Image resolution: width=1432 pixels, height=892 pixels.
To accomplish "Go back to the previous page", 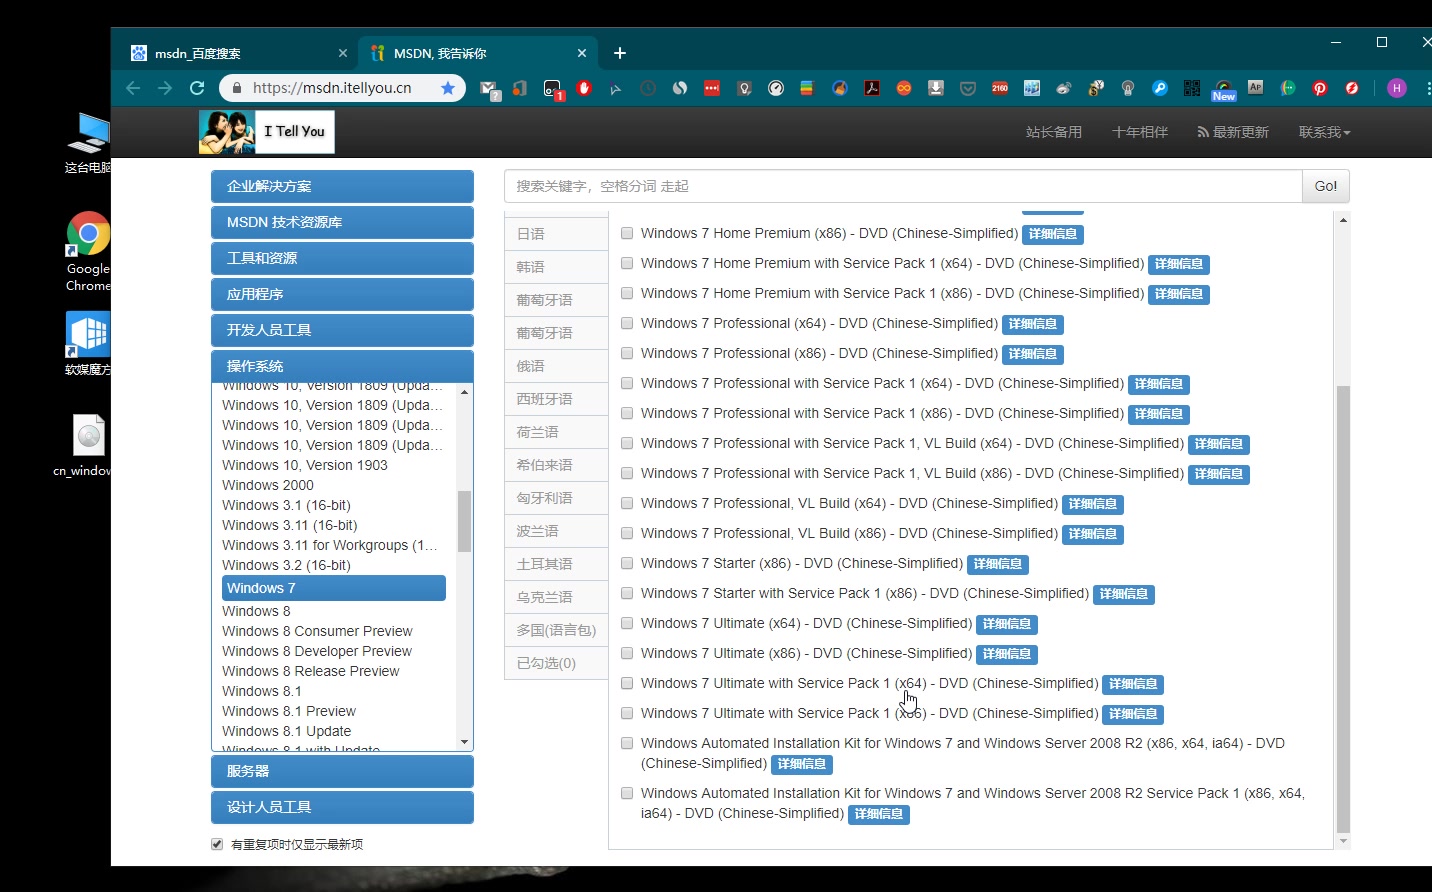I will click(133, 88).
